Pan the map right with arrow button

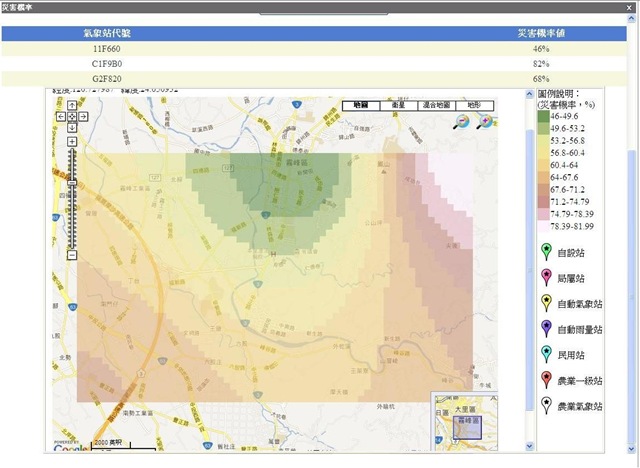83,117
